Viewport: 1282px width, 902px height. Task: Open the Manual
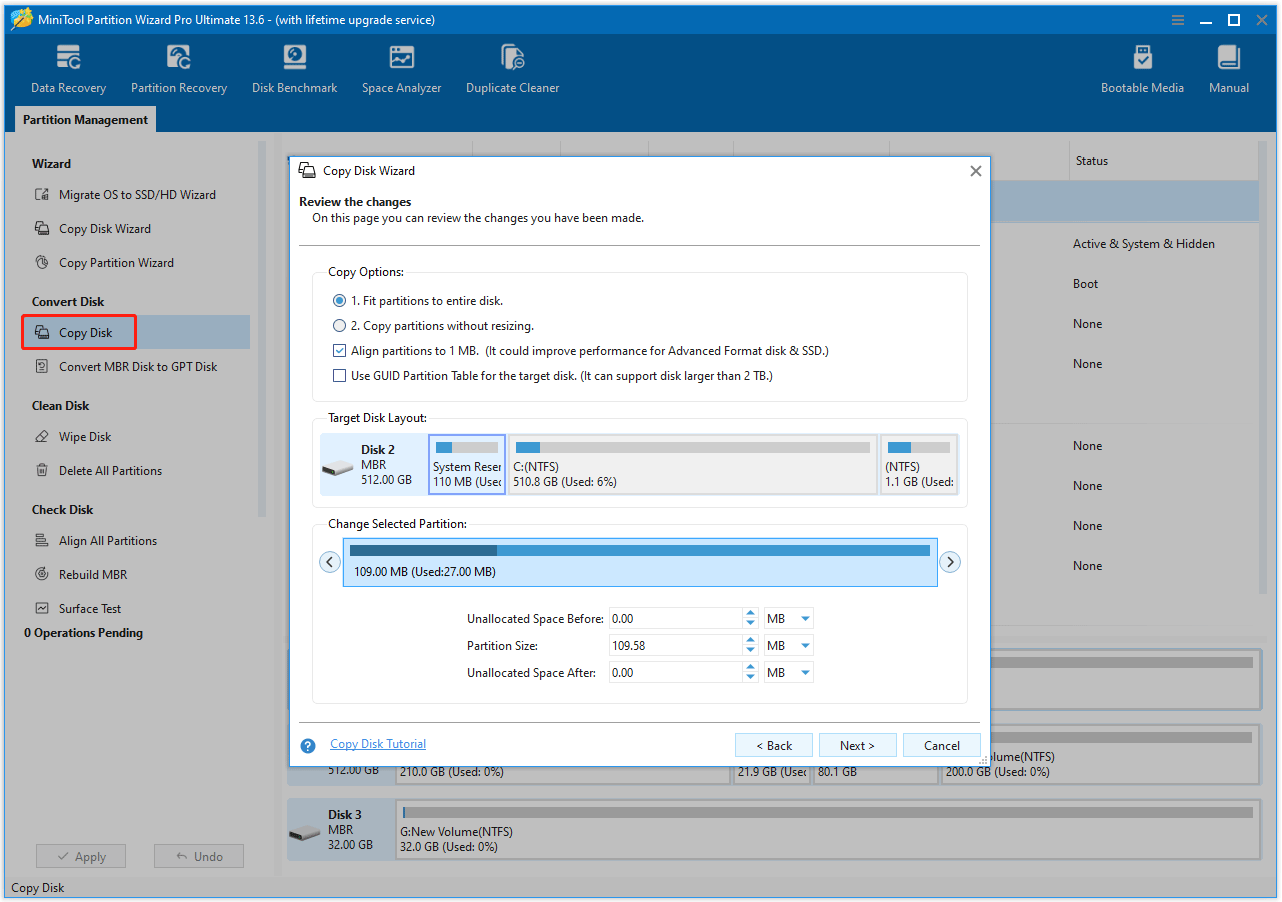pos(1228,67)
